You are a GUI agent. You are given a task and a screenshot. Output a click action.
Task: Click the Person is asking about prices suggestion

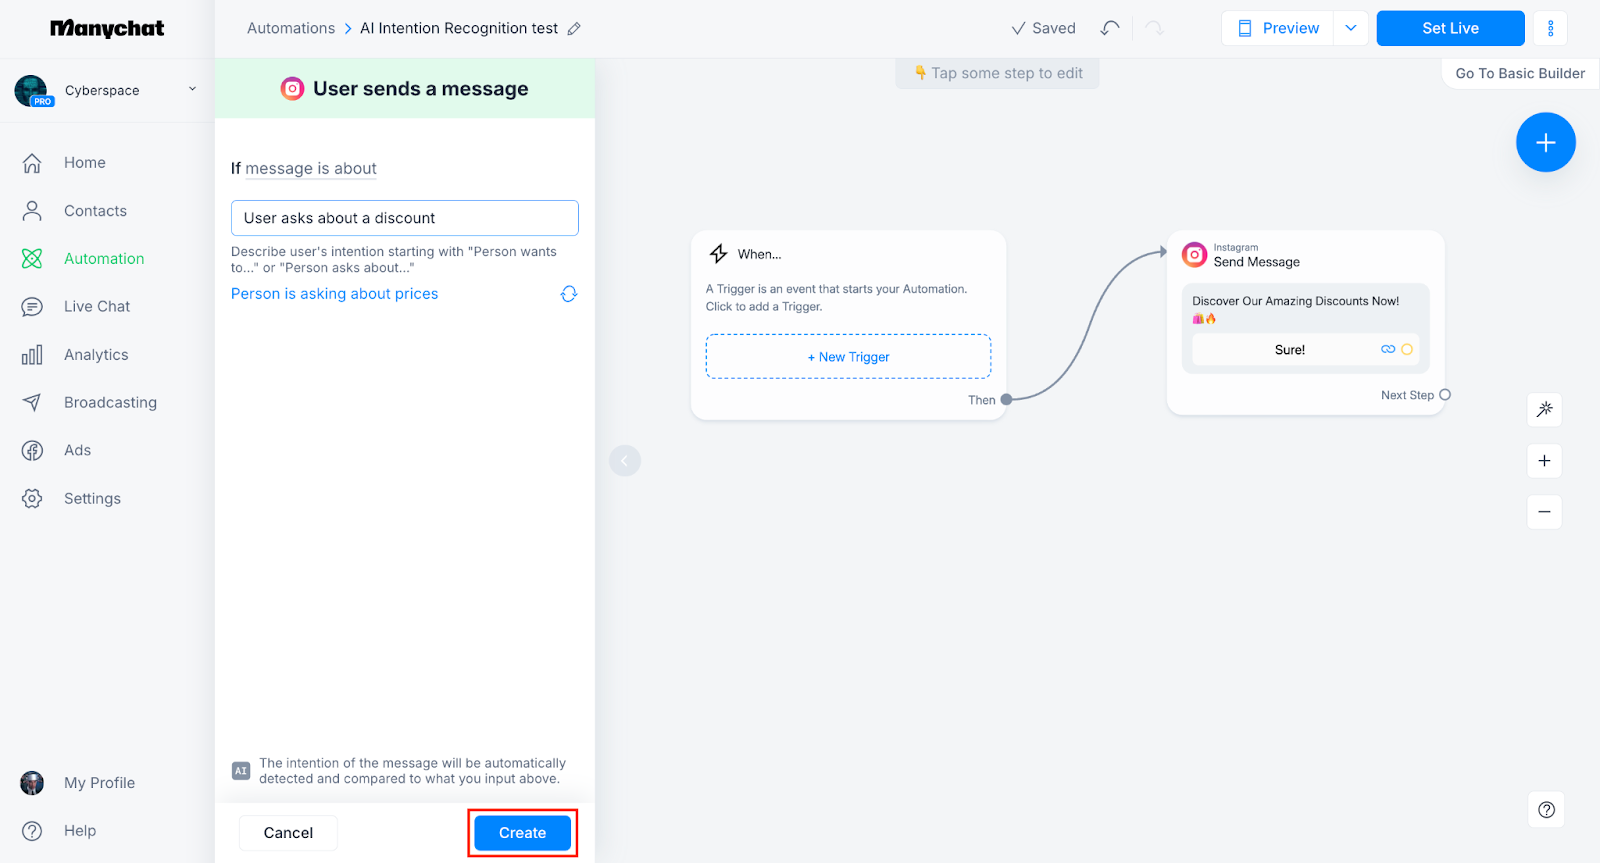[334, 294]
